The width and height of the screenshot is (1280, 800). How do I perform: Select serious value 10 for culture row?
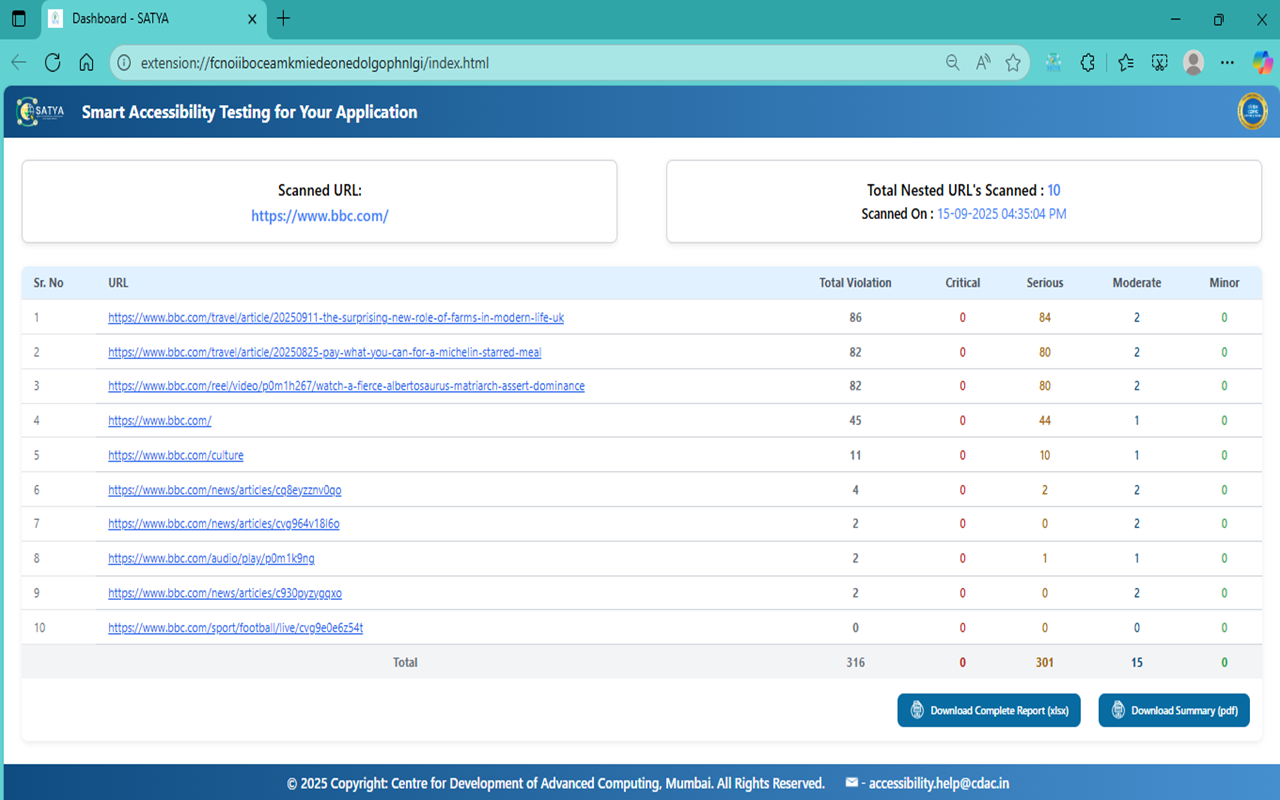[x=1045, y=455]
